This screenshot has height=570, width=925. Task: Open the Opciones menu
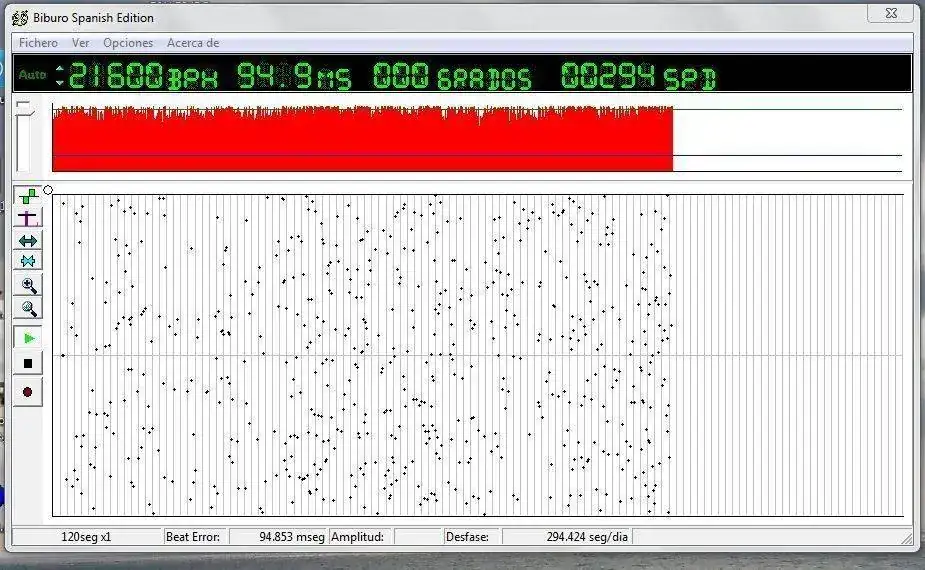pos(128,43)
